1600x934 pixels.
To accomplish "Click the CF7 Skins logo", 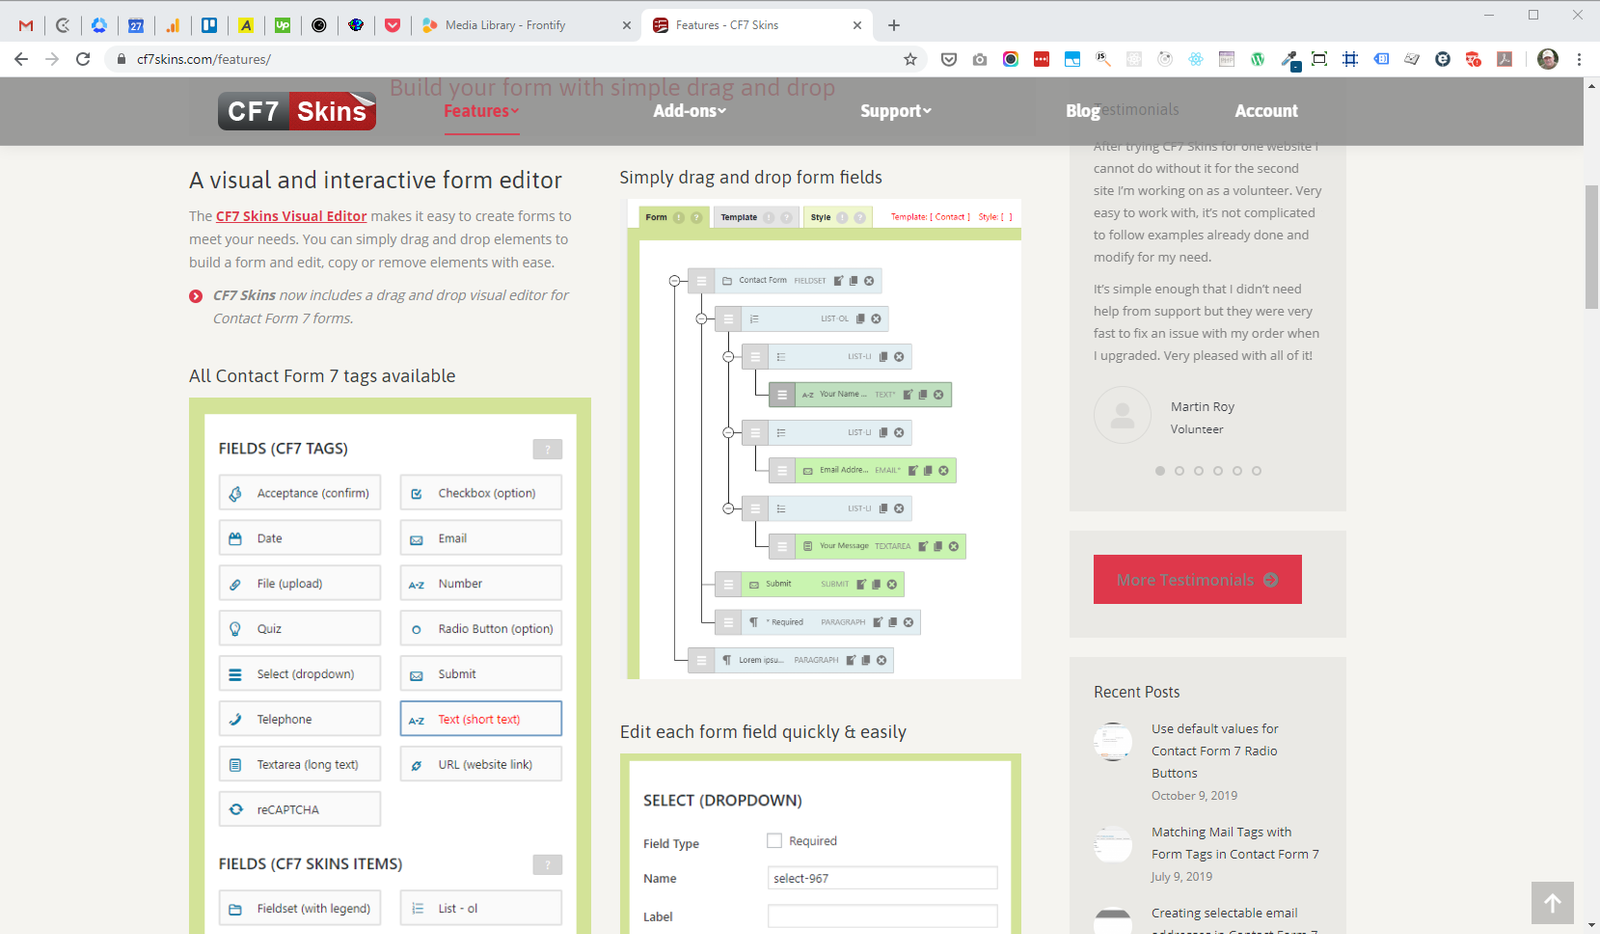I will tap(297, 111).
